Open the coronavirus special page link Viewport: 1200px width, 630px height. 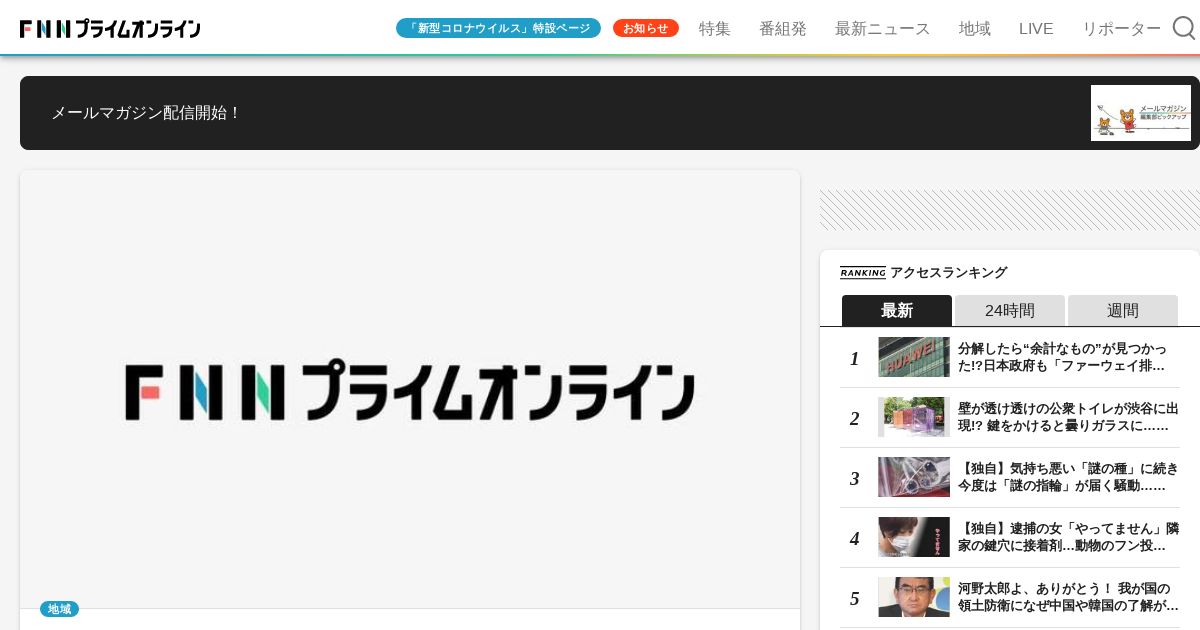point(498,28)
